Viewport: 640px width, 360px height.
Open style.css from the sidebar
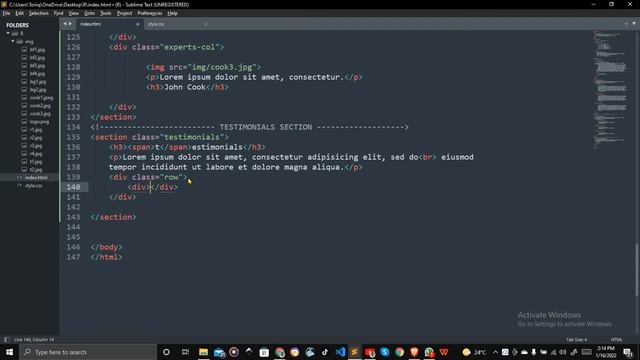(x=33, y=186)
